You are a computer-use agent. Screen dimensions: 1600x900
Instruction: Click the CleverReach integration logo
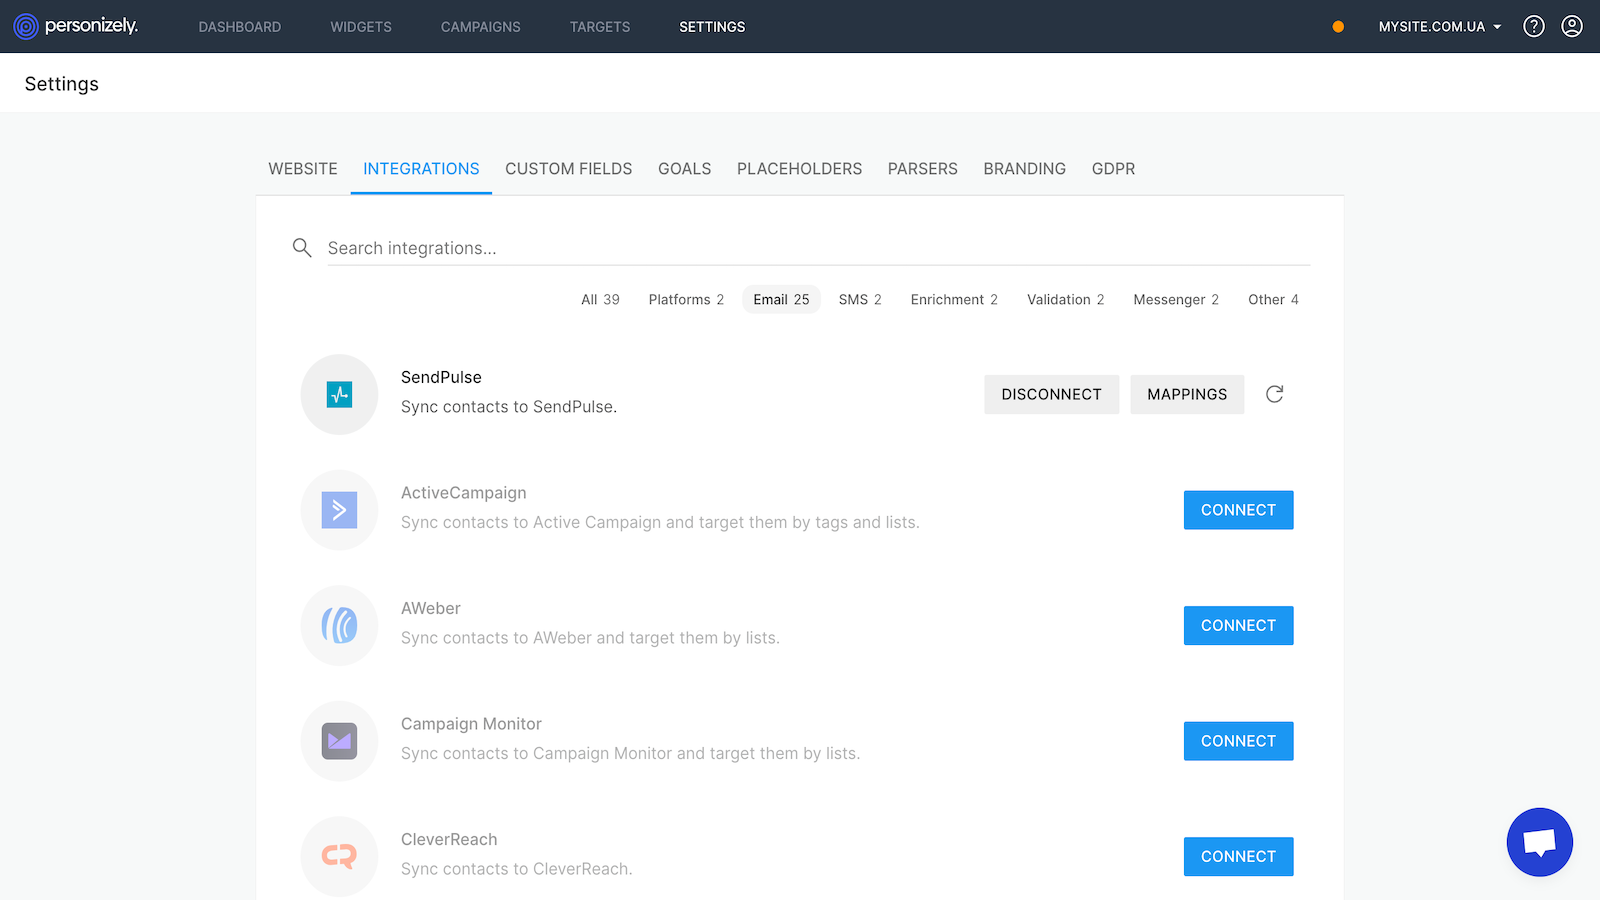(339, 856)
